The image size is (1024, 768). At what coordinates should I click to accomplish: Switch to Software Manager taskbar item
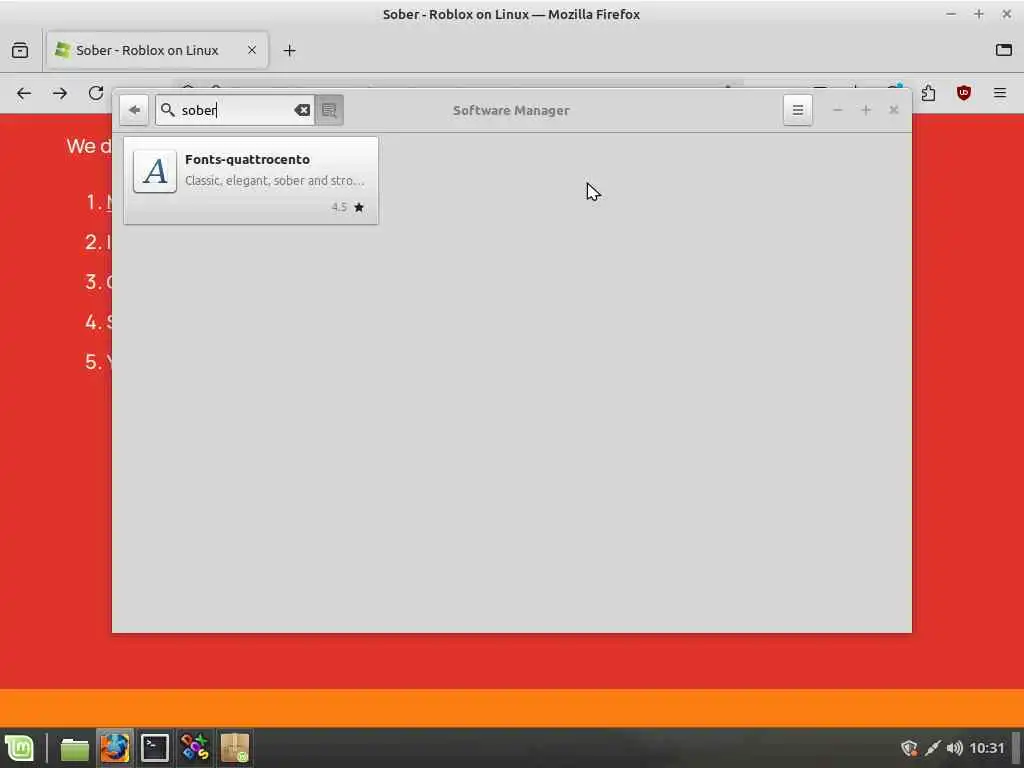point(235,748)
